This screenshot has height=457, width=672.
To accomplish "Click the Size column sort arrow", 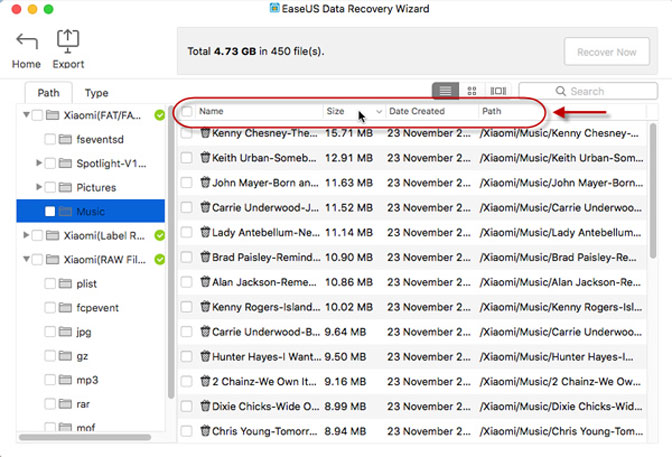I will (379, 111).
